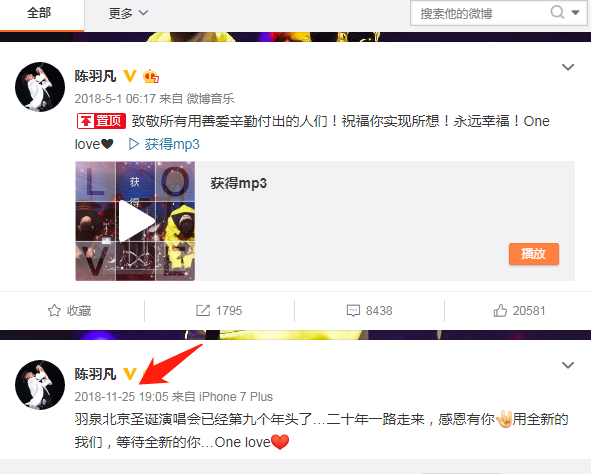
Task: Click the gold V verification badge on first post
Action: click(130, 76)
